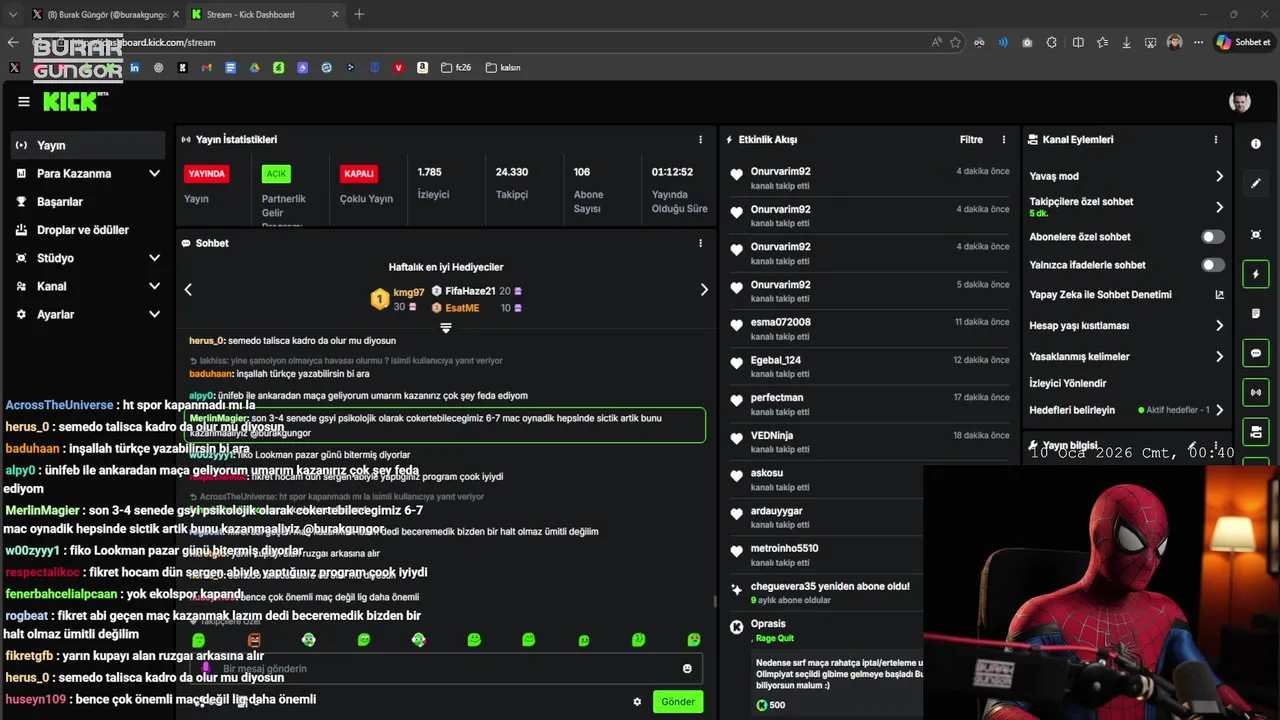Open Etkinlik Akışı three-dot menu

1004,140
